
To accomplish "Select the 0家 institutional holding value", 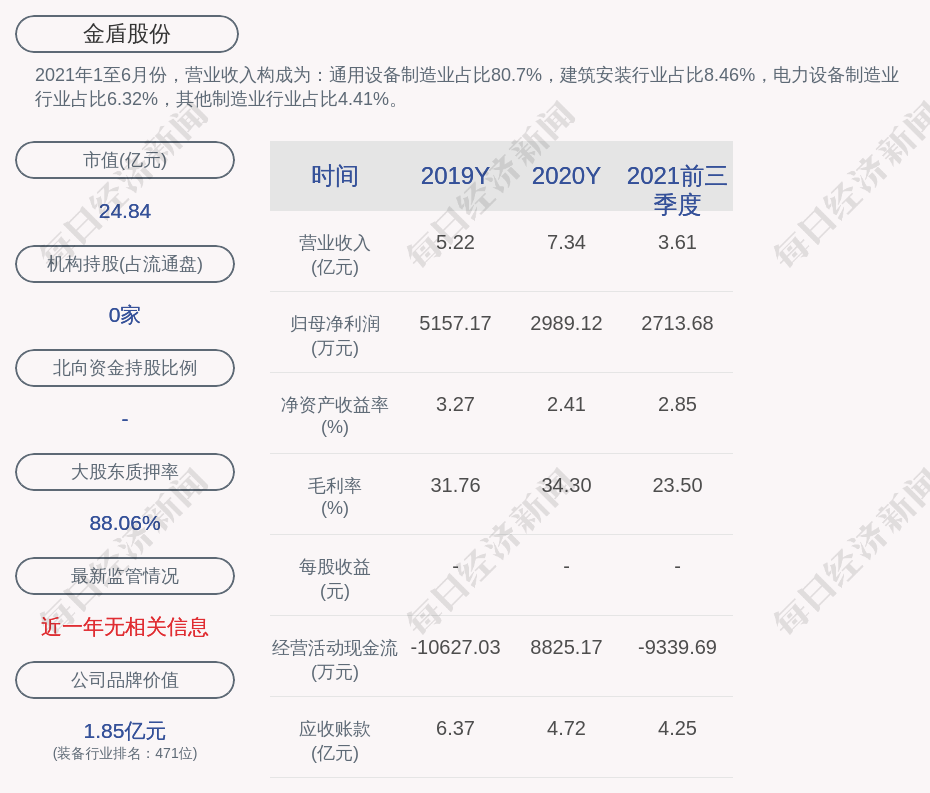I will [125, 315].
